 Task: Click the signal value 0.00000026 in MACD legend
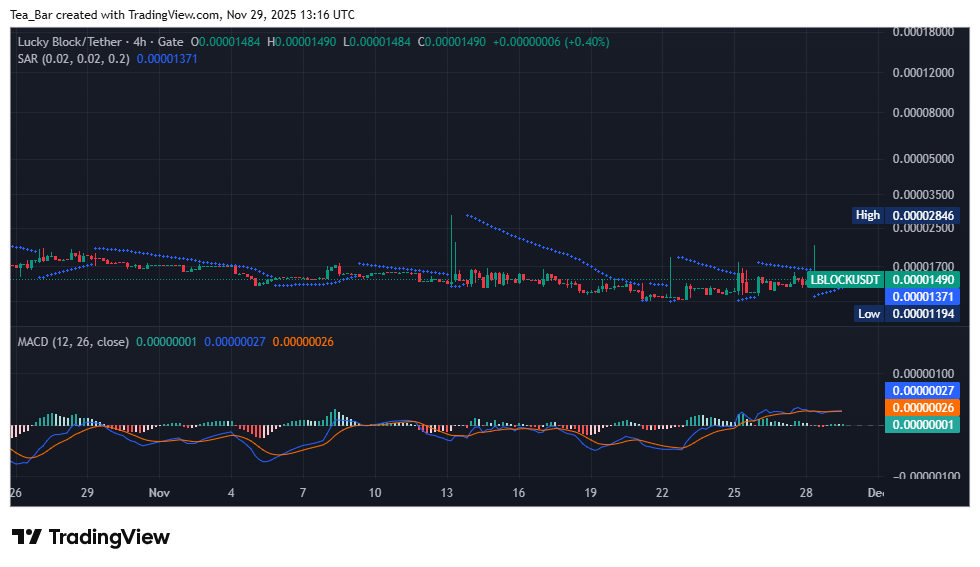[x=303, y=342]
